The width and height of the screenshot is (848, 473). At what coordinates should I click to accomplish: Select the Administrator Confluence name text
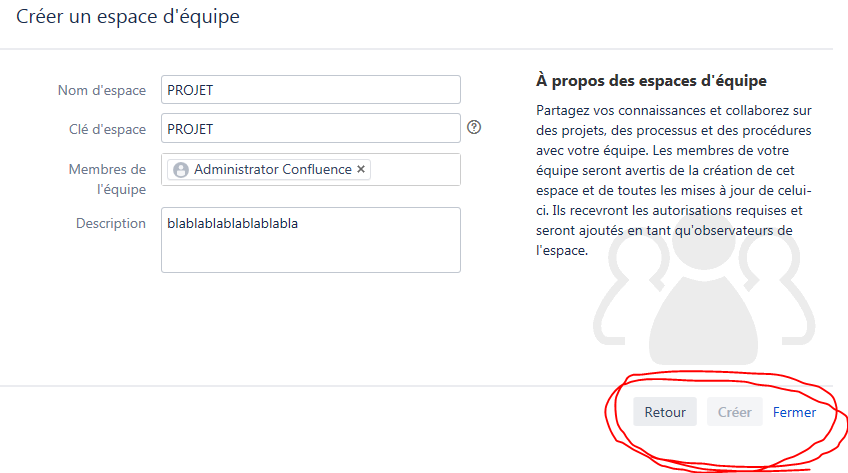tap(273, 169)
